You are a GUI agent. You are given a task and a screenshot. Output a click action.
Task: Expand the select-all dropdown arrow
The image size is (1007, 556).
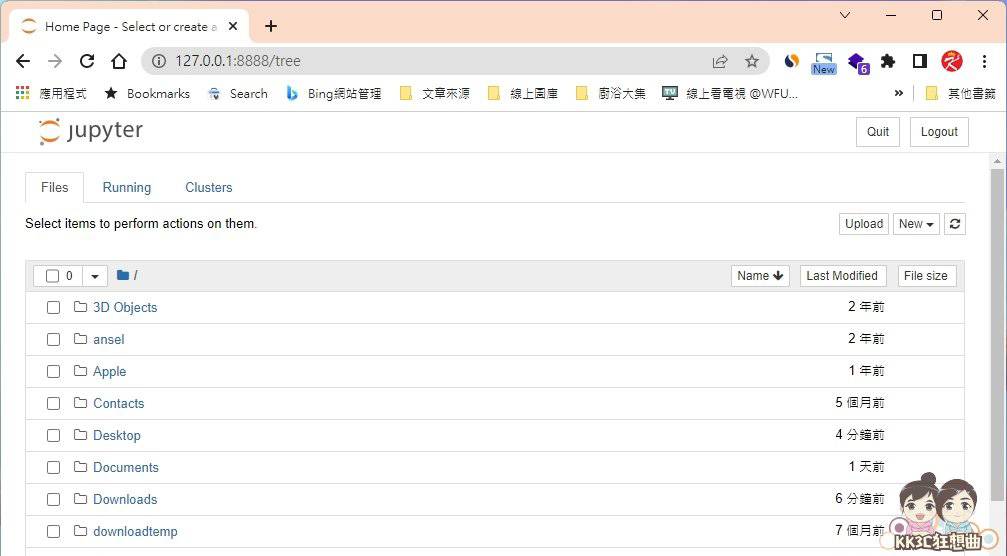[x=95, y=276]
